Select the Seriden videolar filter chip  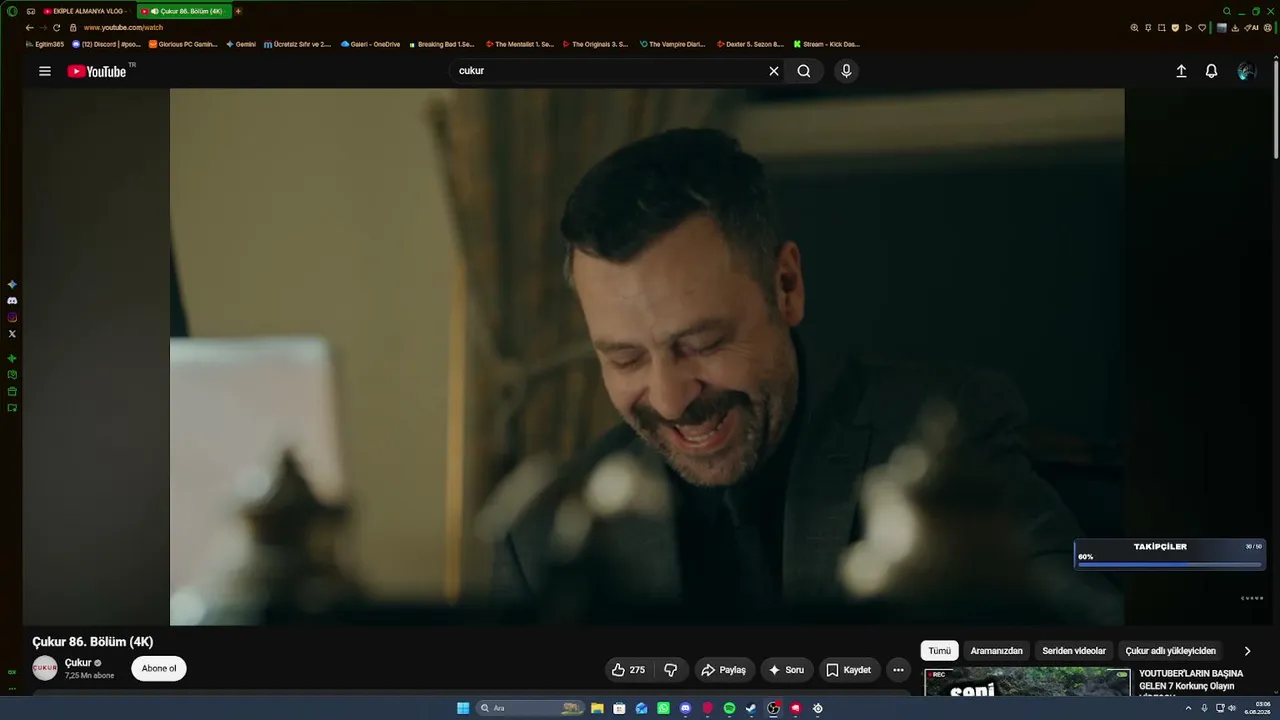1074,651
